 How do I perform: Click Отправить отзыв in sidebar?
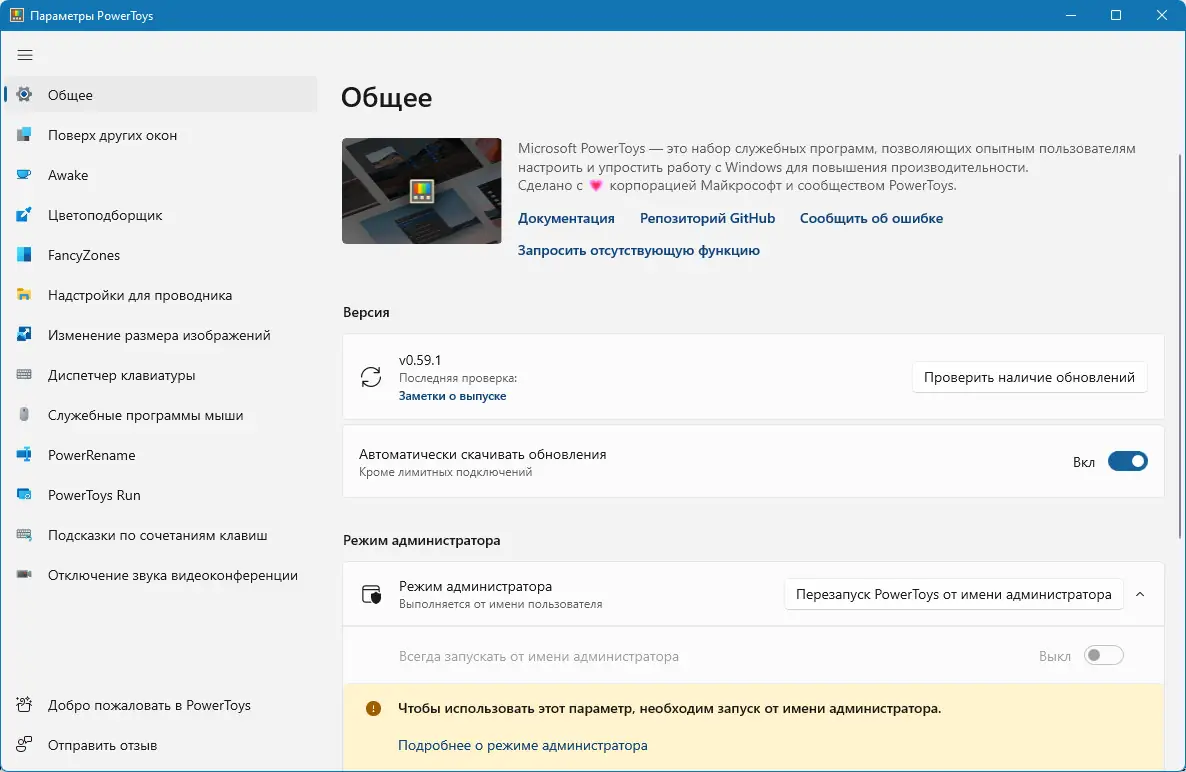tap(160, 745)
